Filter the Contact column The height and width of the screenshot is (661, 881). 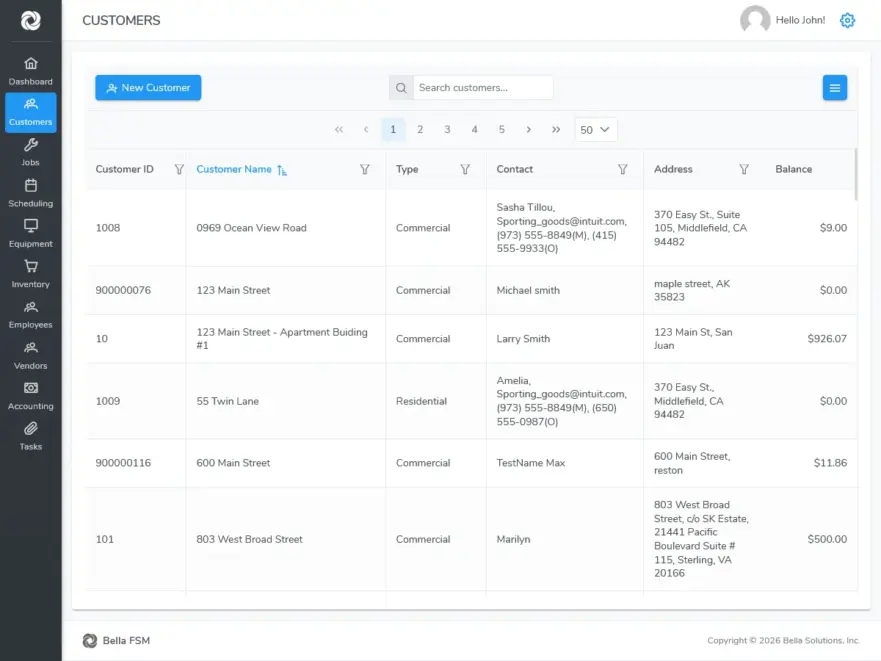tap(623, 169)
